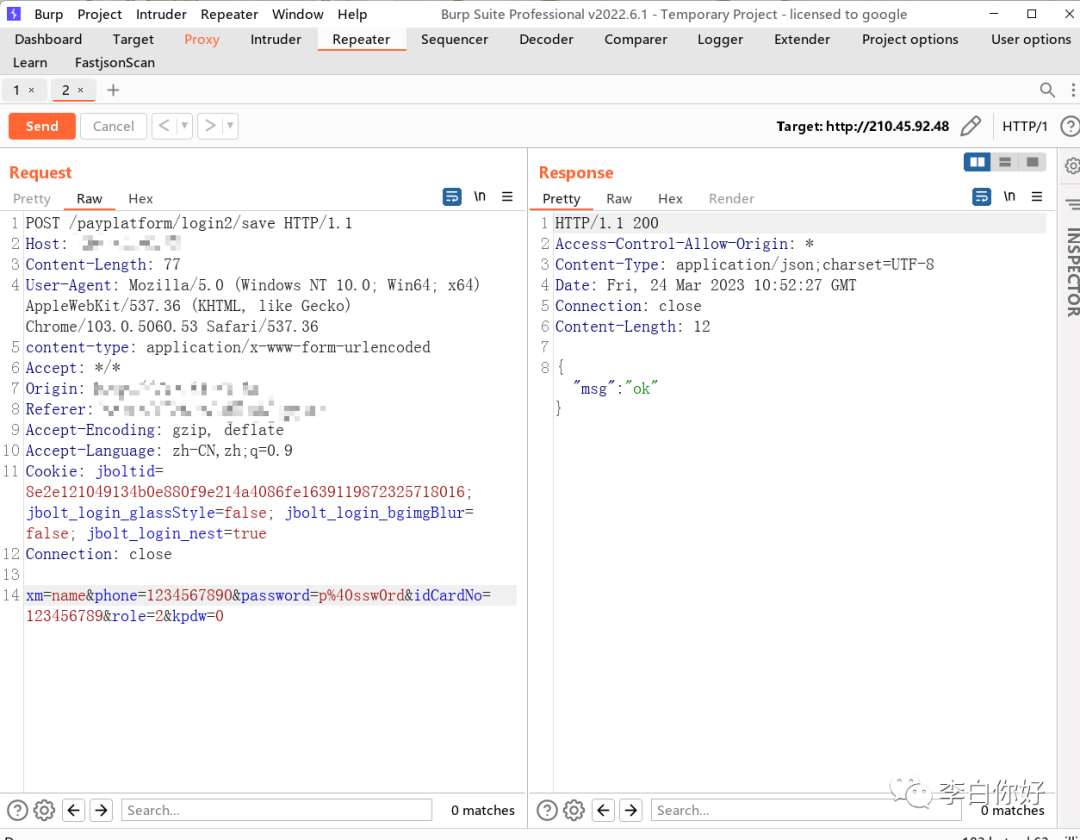
Task: Open the Repeater menu
Action: (229, 14)
